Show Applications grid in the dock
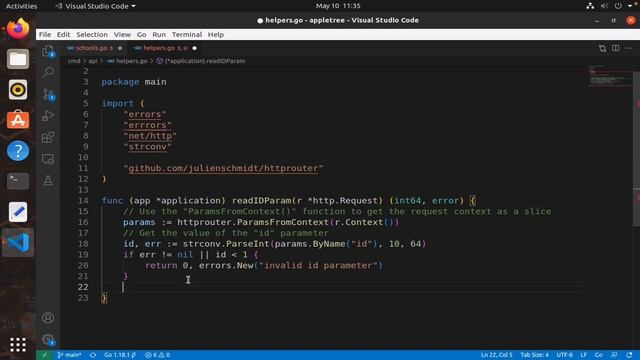 (18, 345)
